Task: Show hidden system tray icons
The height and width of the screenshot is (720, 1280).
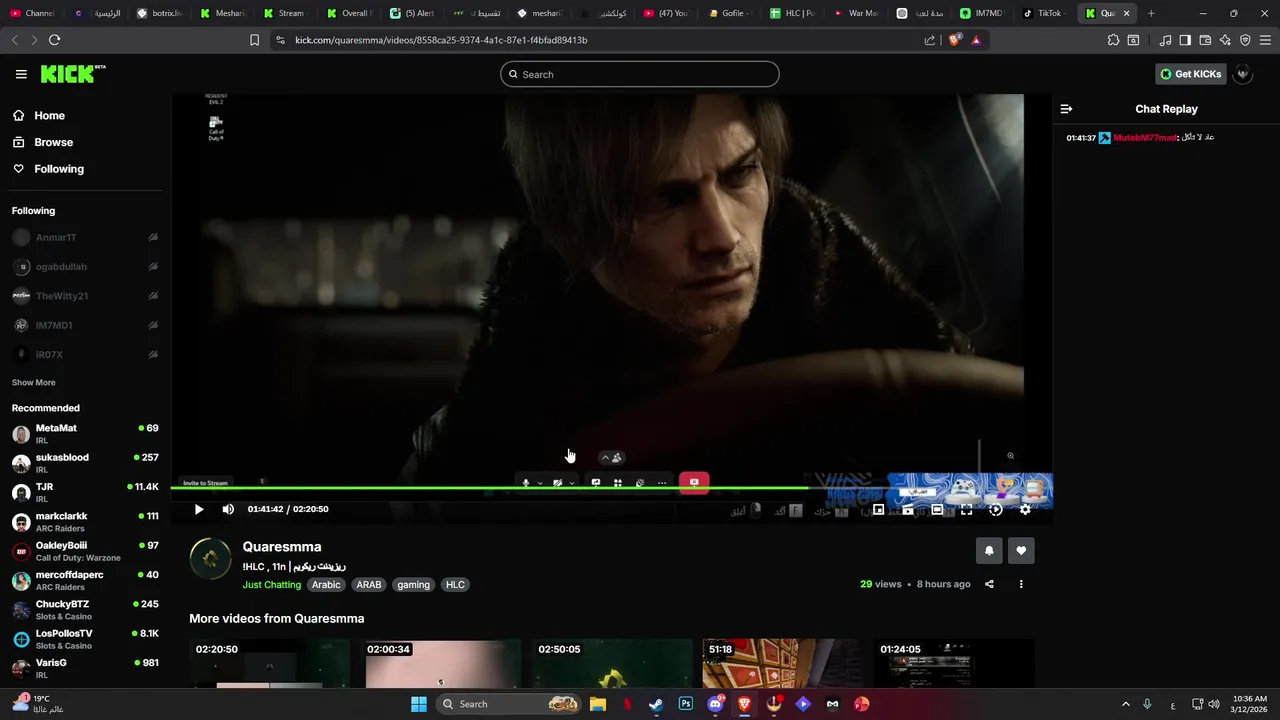Action: (1125, 704)
